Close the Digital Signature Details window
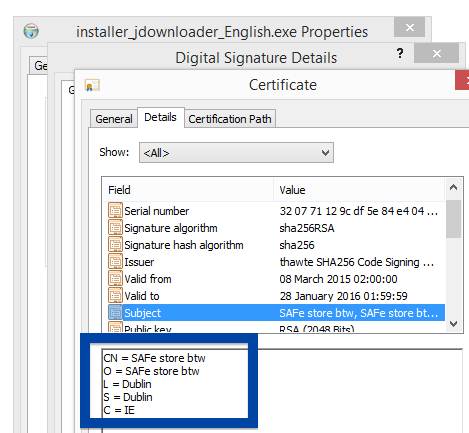 coord(437,53)
